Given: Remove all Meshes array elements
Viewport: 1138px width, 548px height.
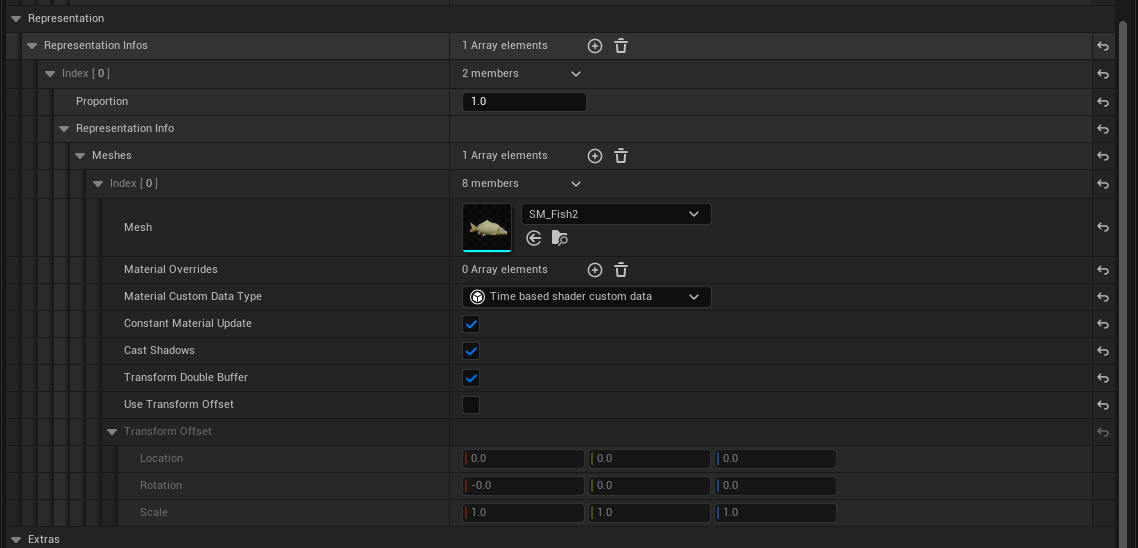Looking at the screenshot, I should (x=621, y=156).
